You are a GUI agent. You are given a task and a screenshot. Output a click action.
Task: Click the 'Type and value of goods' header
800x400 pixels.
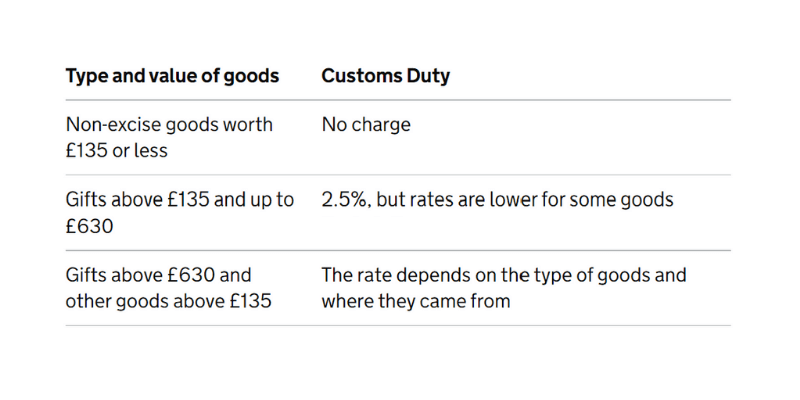tap(172, 76)
